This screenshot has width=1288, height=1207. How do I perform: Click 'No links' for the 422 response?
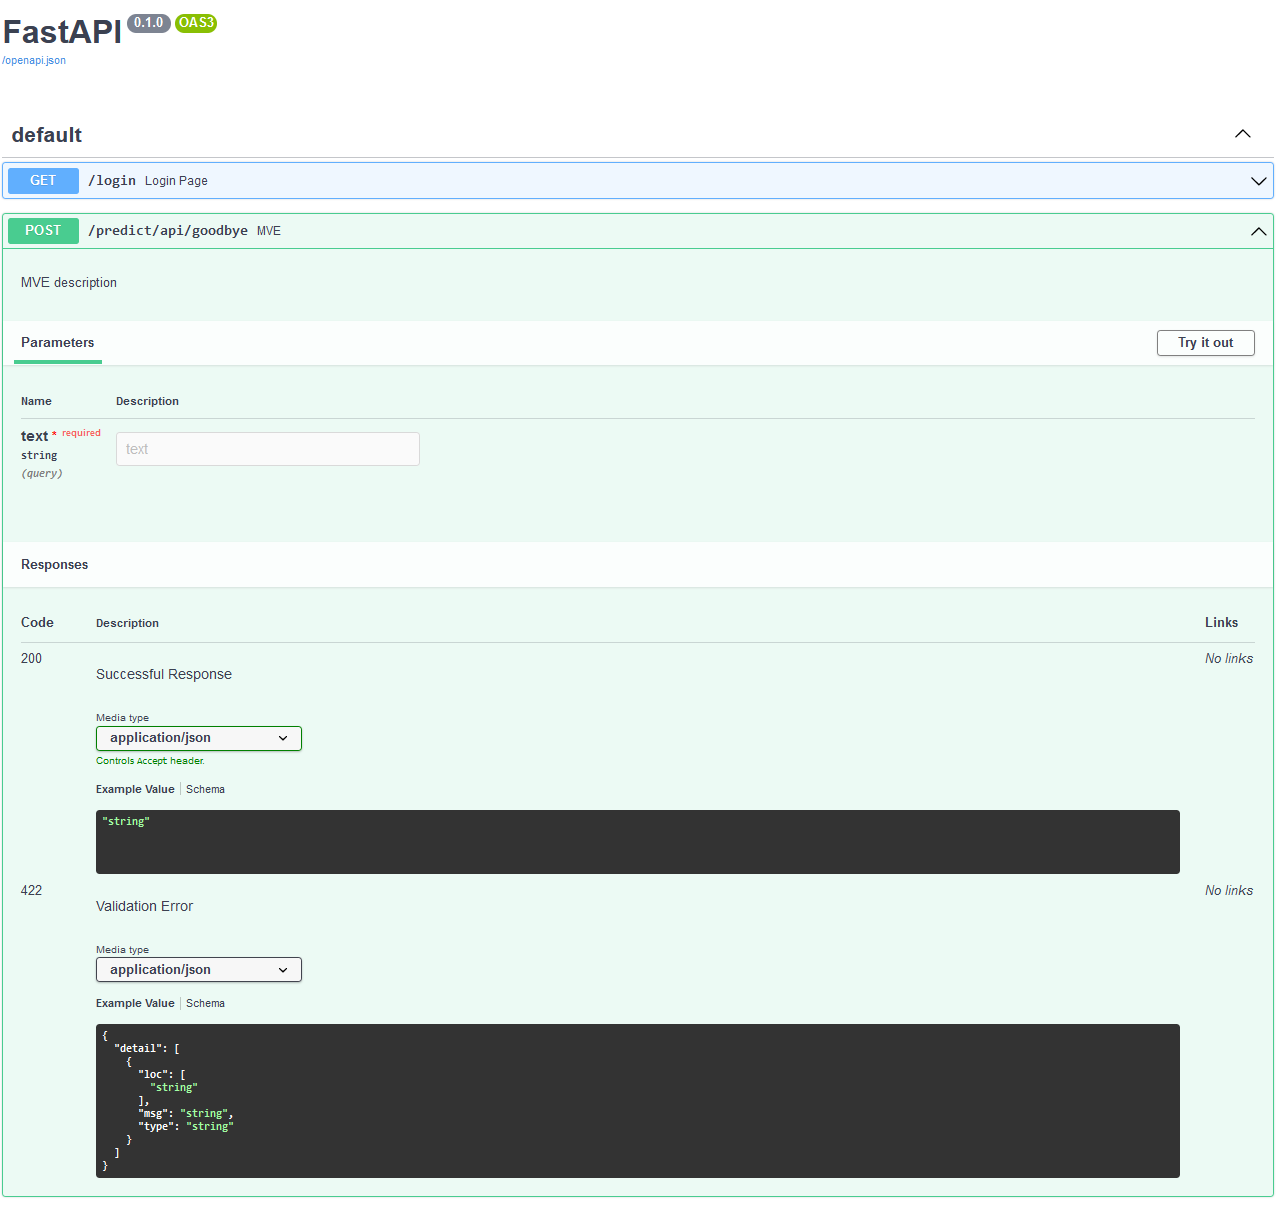click(x=1229, y=891)
